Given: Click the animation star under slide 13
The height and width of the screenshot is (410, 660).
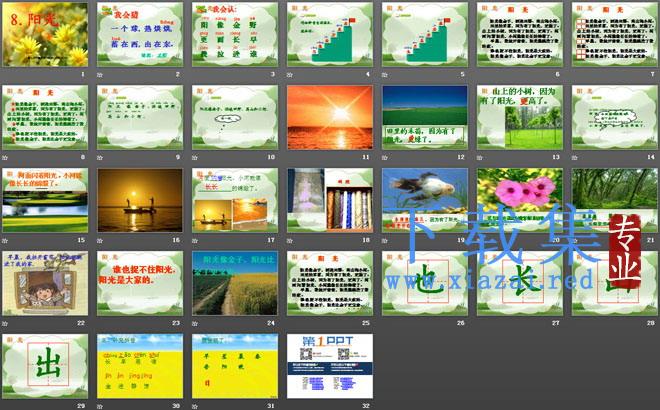Looking at the screenshot, I should (x=479, y=157).
